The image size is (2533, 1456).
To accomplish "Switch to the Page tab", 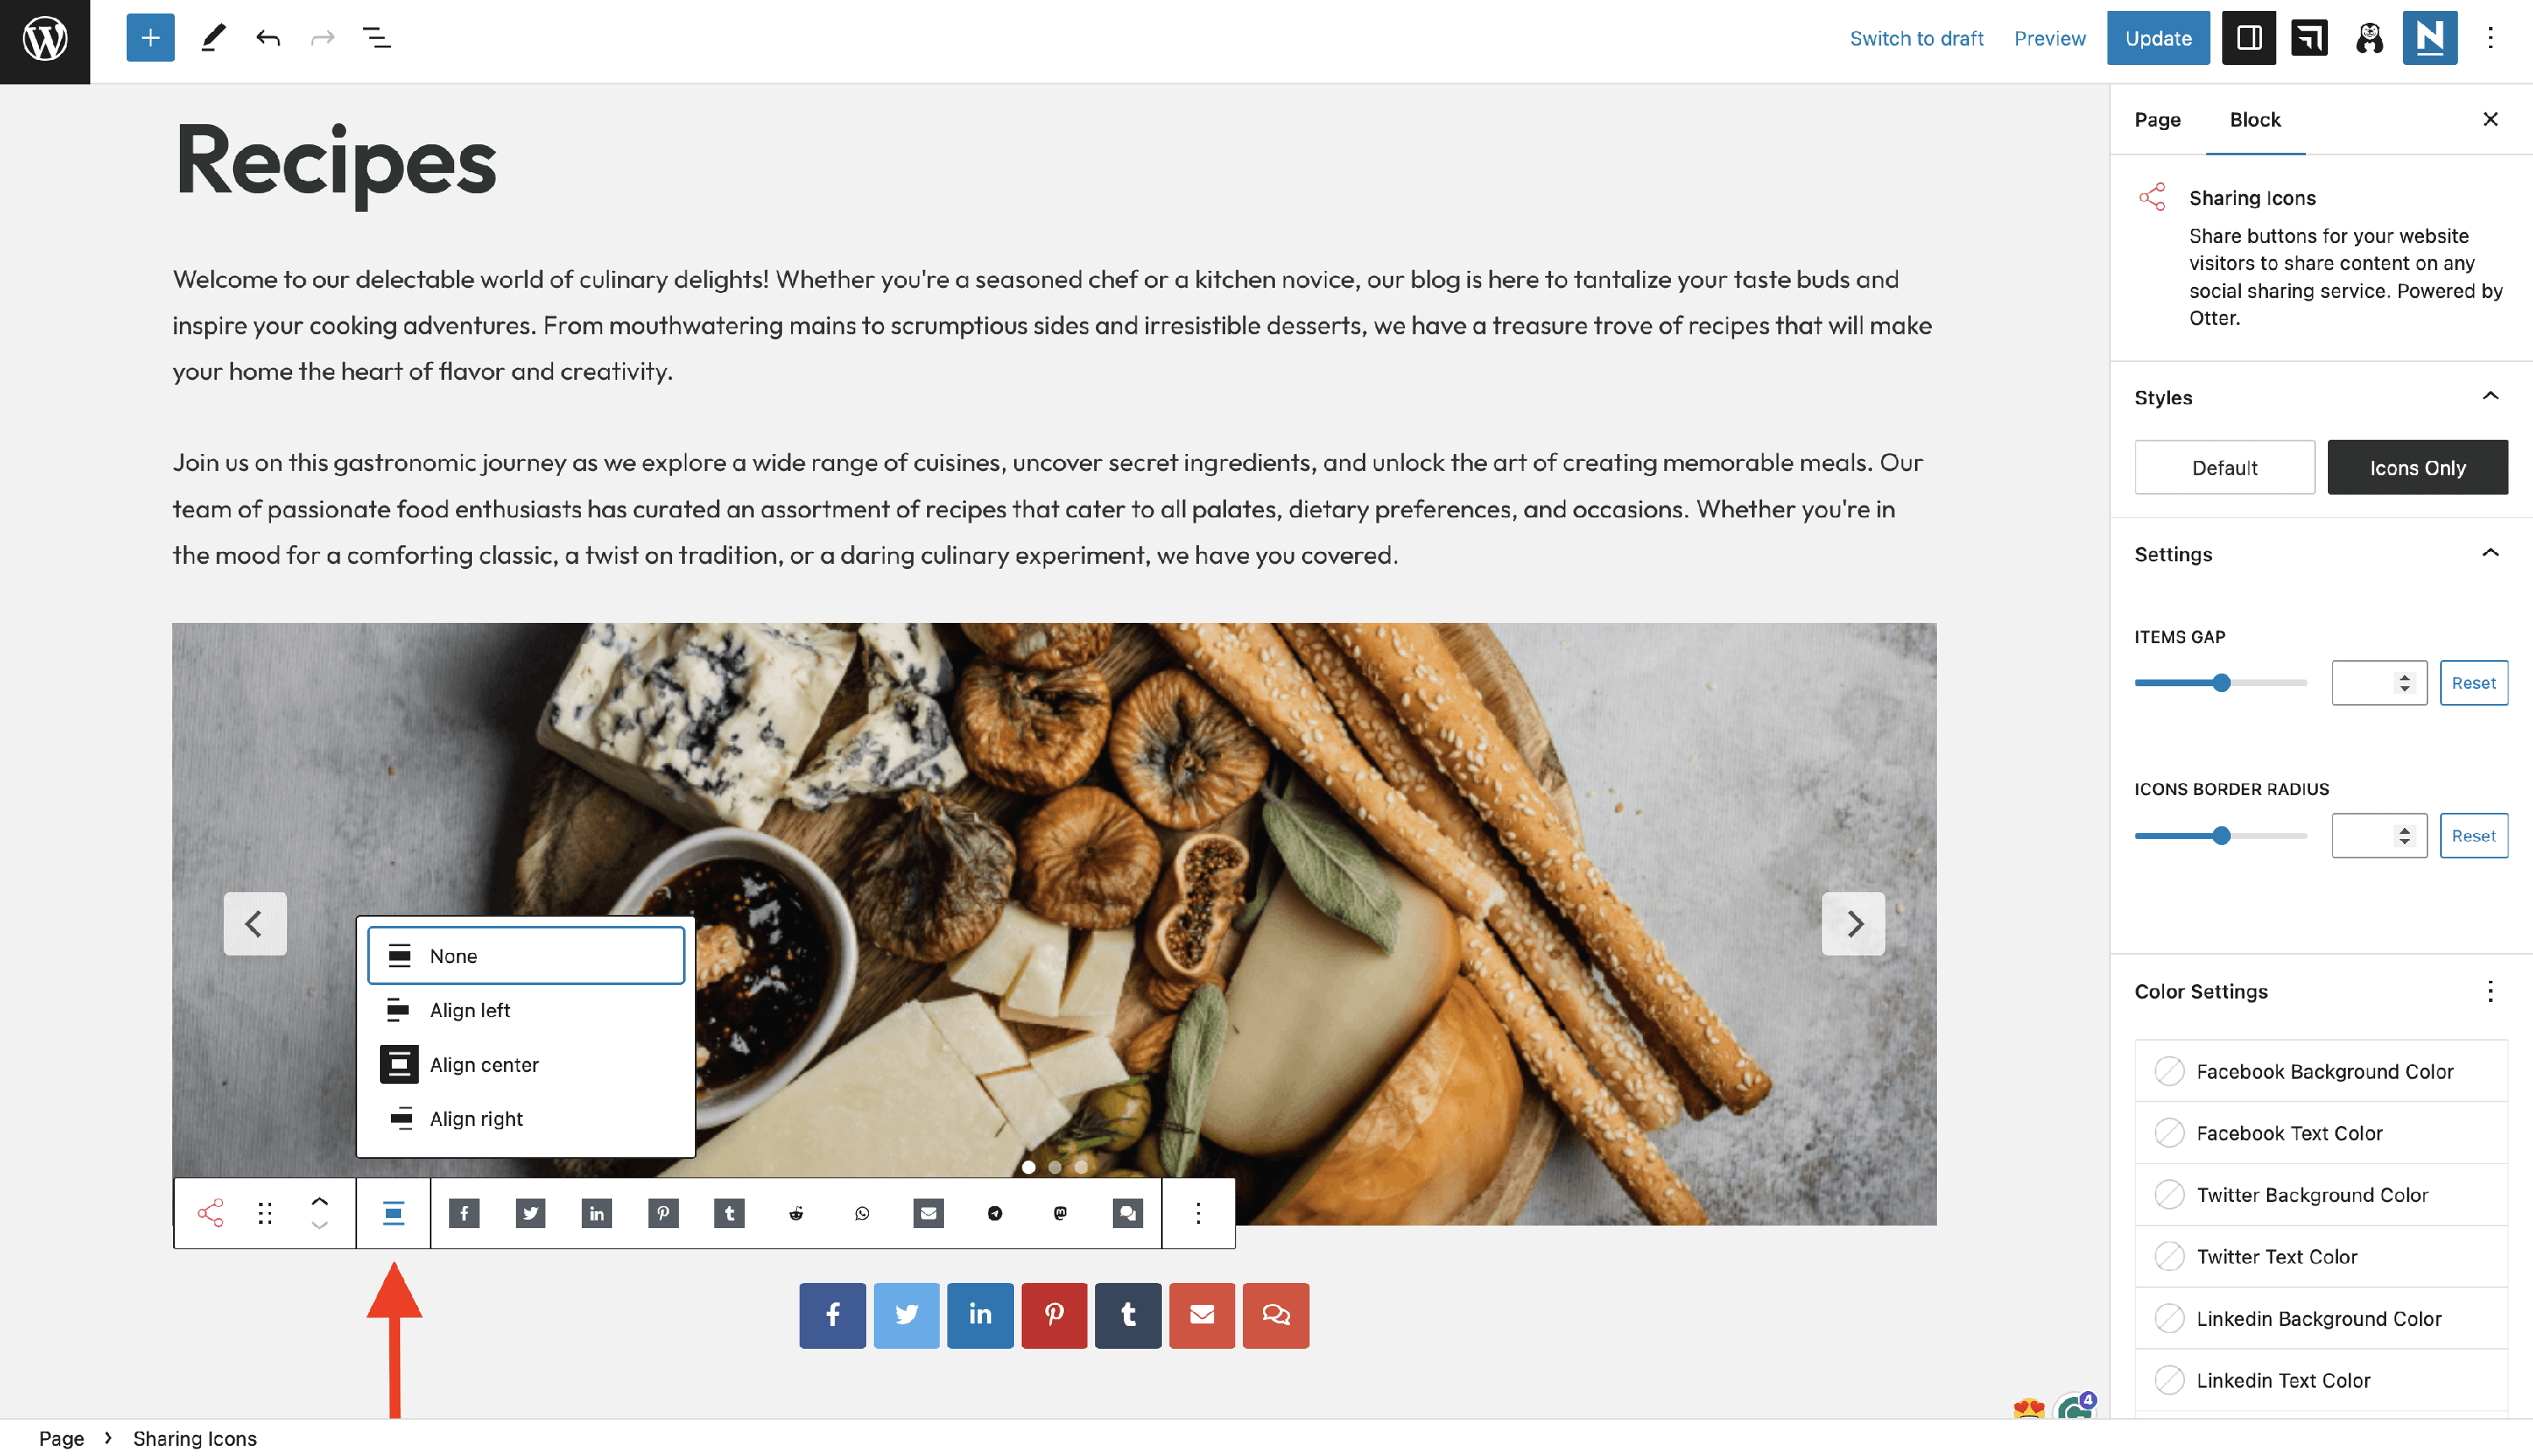I will [2157, 120].
